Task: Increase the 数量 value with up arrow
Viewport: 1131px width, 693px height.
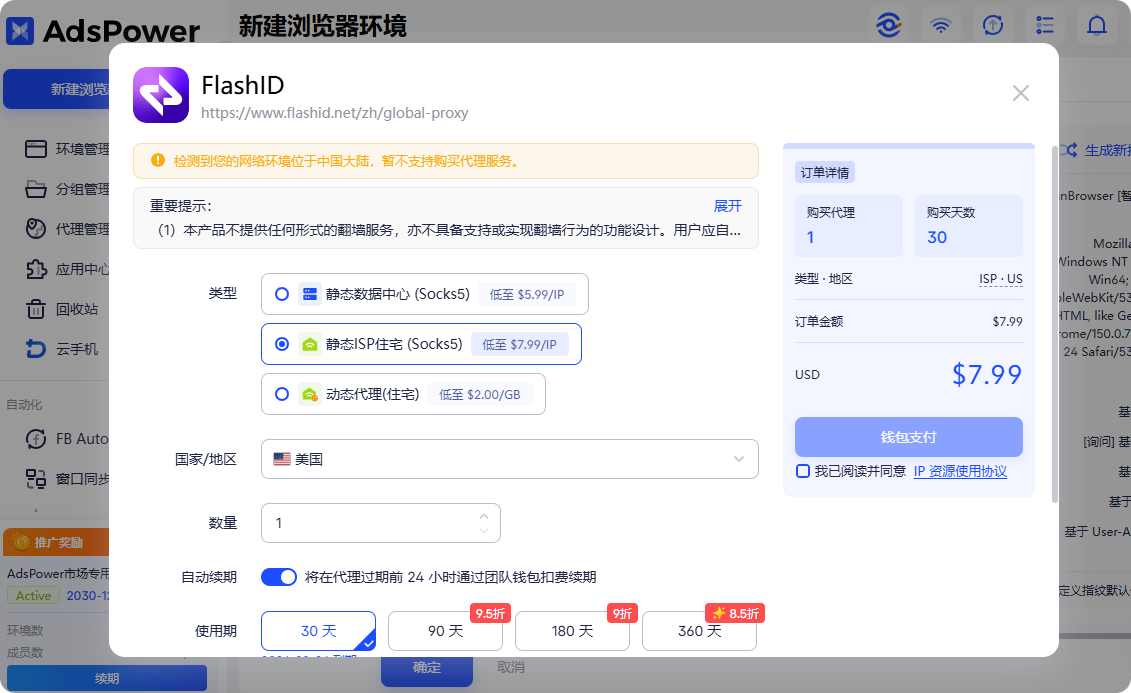Action: point(484,516)
